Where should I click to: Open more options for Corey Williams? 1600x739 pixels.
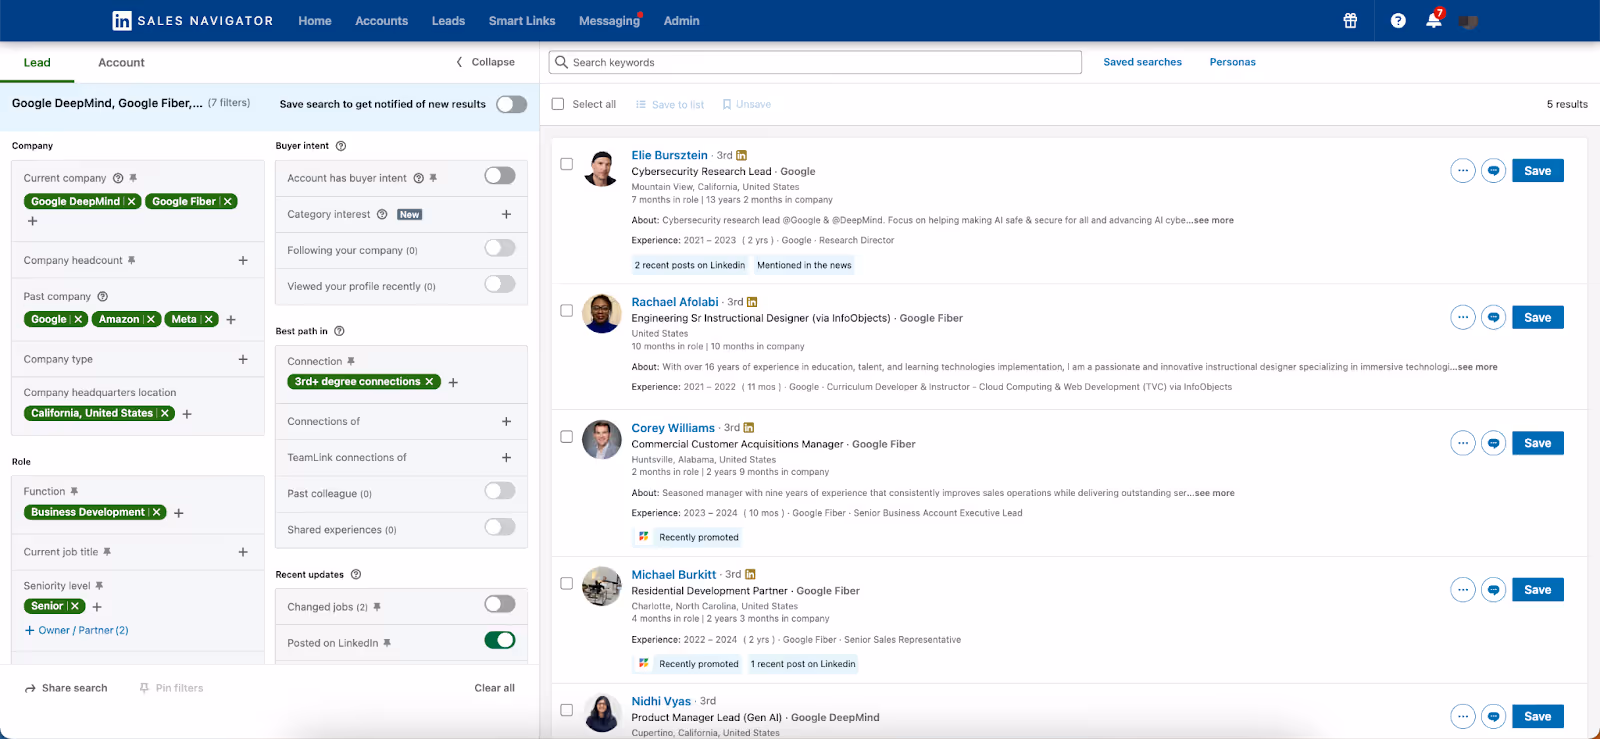(1463, 443)
